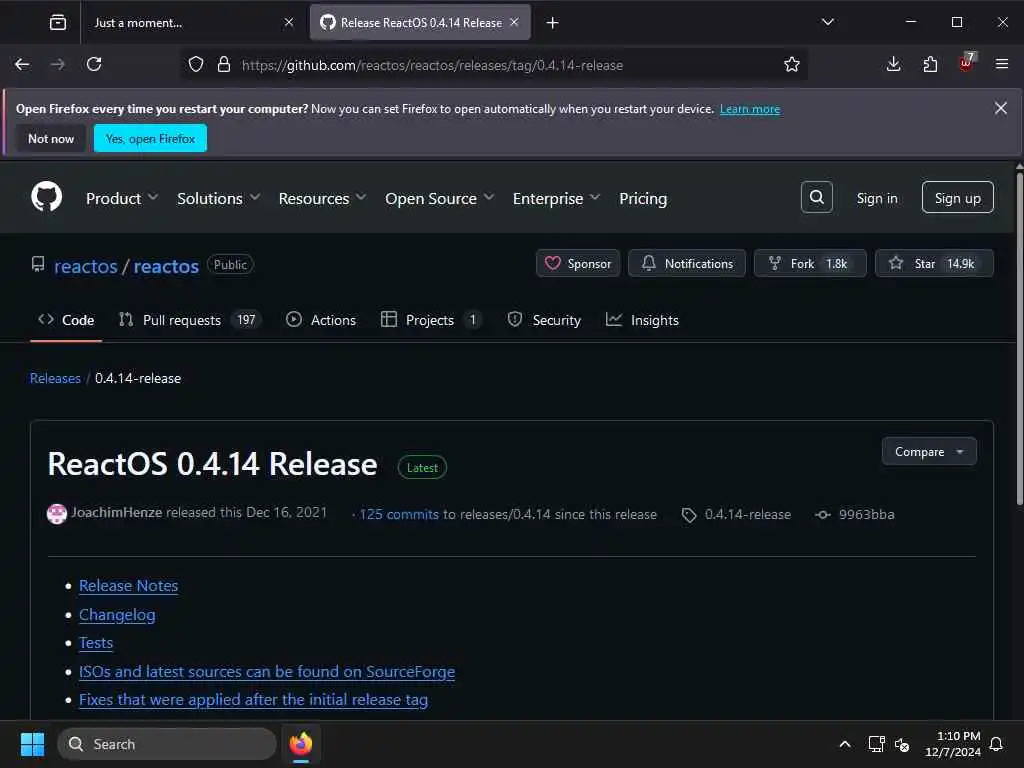Viewport: 1024px width, 768px height.
Task: Open the Projects tab
Action: (x=431, y=320)
